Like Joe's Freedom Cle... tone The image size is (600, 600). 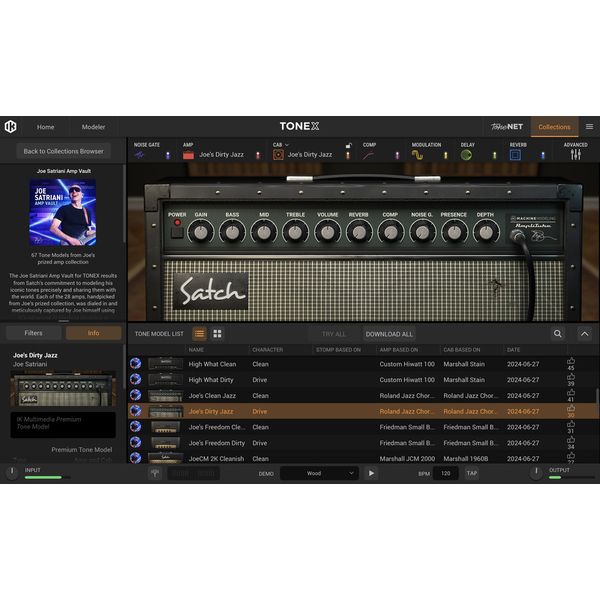point(571,424)
